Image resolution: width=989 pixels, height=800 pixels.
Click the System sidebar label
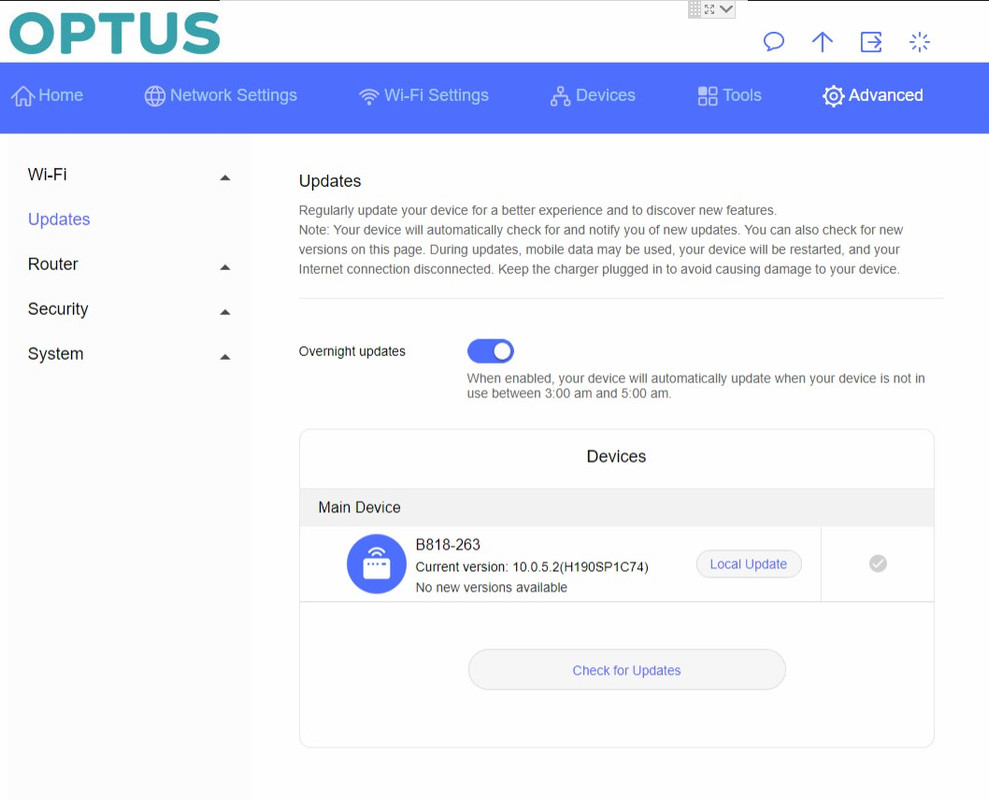pyautogui.click(x=56, y=353)
